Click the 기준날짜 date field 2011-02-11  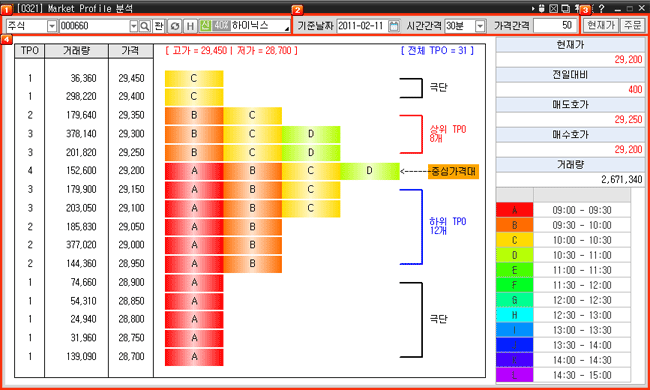click(x=362, y=26)
